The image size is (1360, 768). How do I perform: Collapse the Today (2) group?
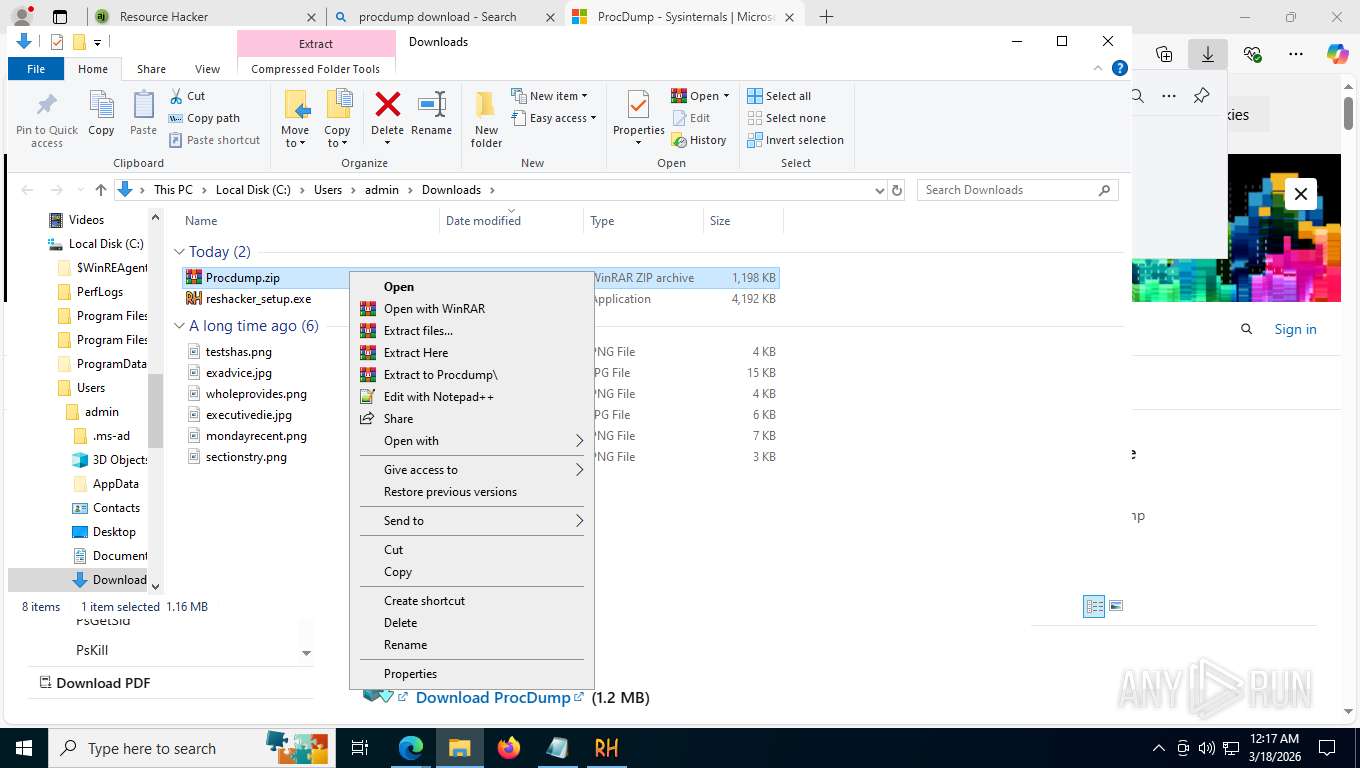(180, 252)
